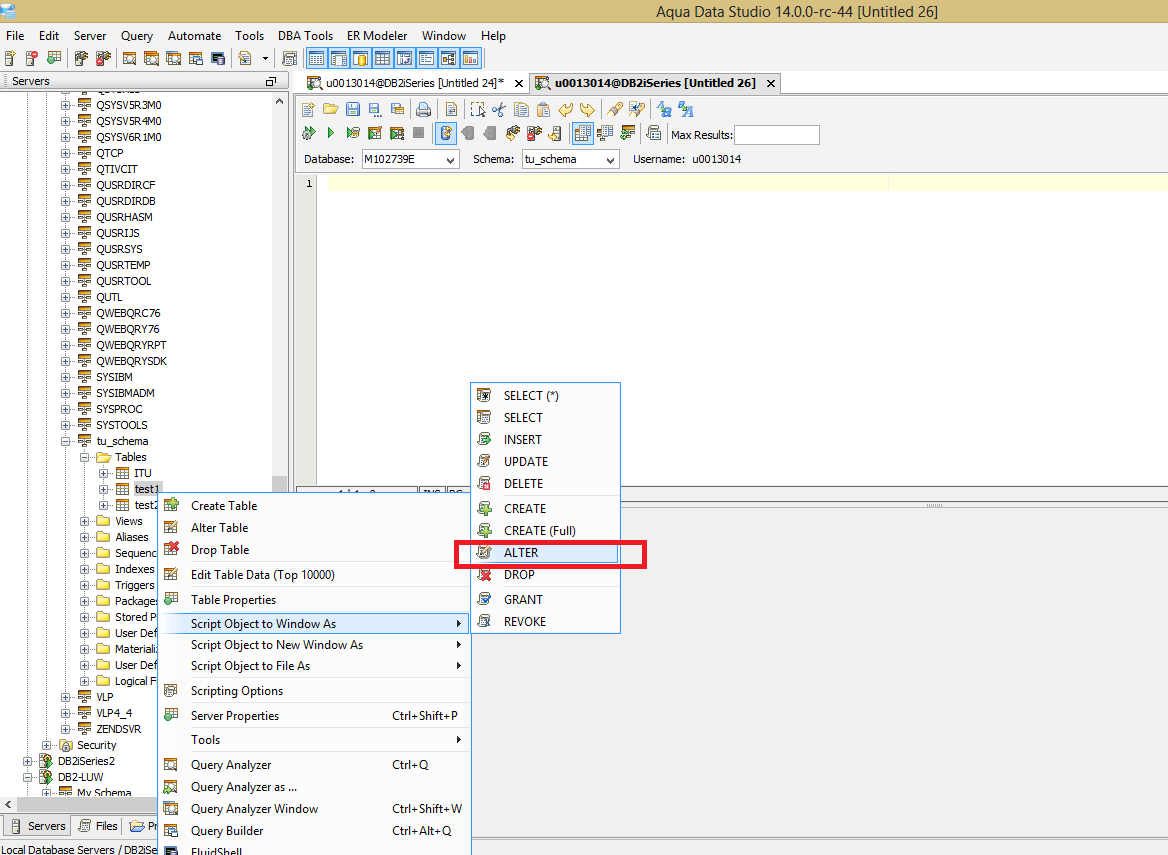1168x855 pixels.
Task: Click the Scripting Options toolbar icon before view buttons
Action: [290, 58]
